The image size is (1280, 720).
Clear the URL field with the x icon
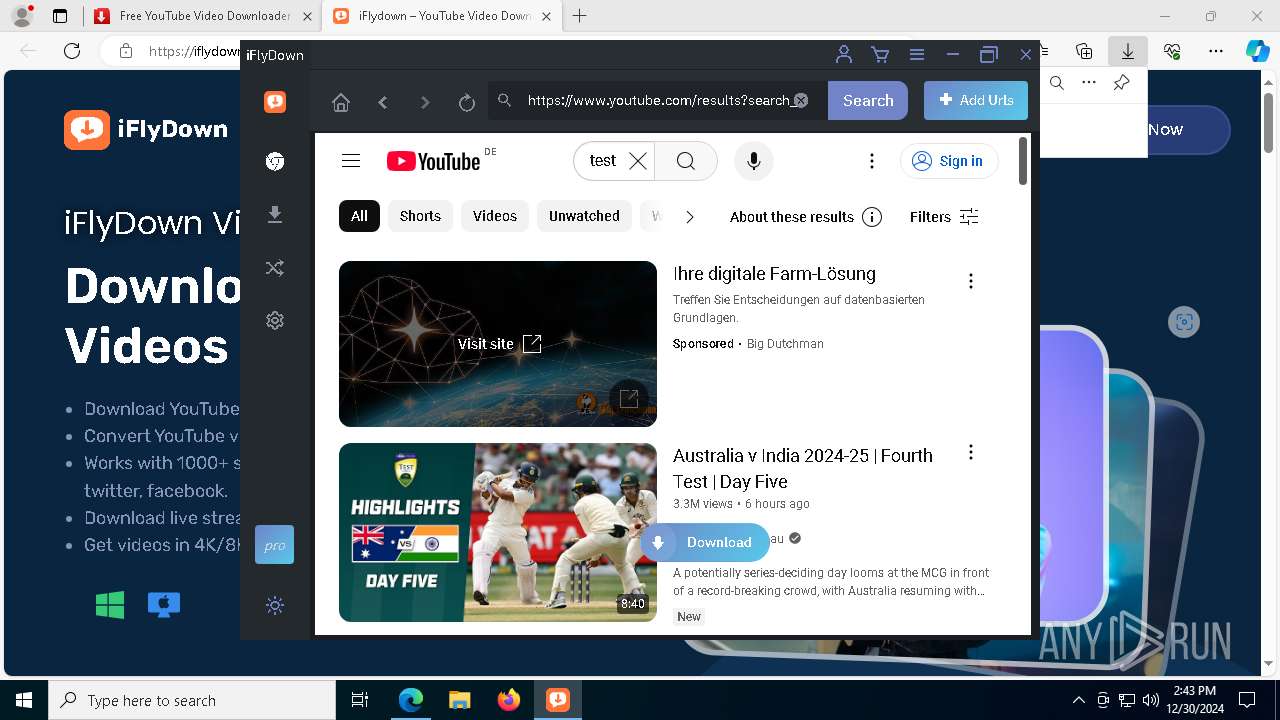point(800,100)
